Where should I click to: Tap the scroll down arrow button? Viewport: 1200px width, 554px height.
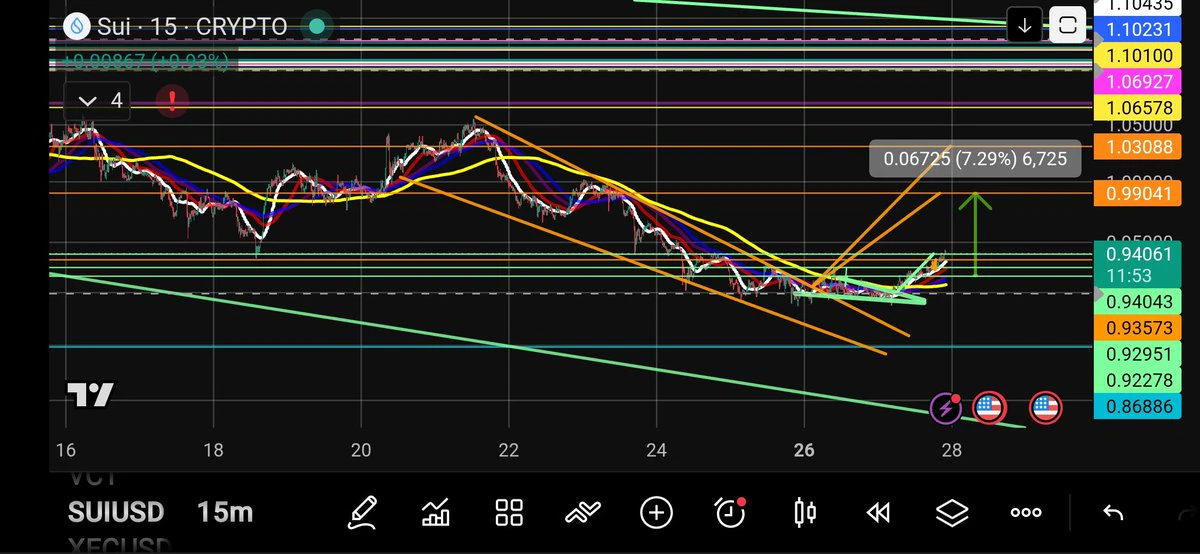1024,26
